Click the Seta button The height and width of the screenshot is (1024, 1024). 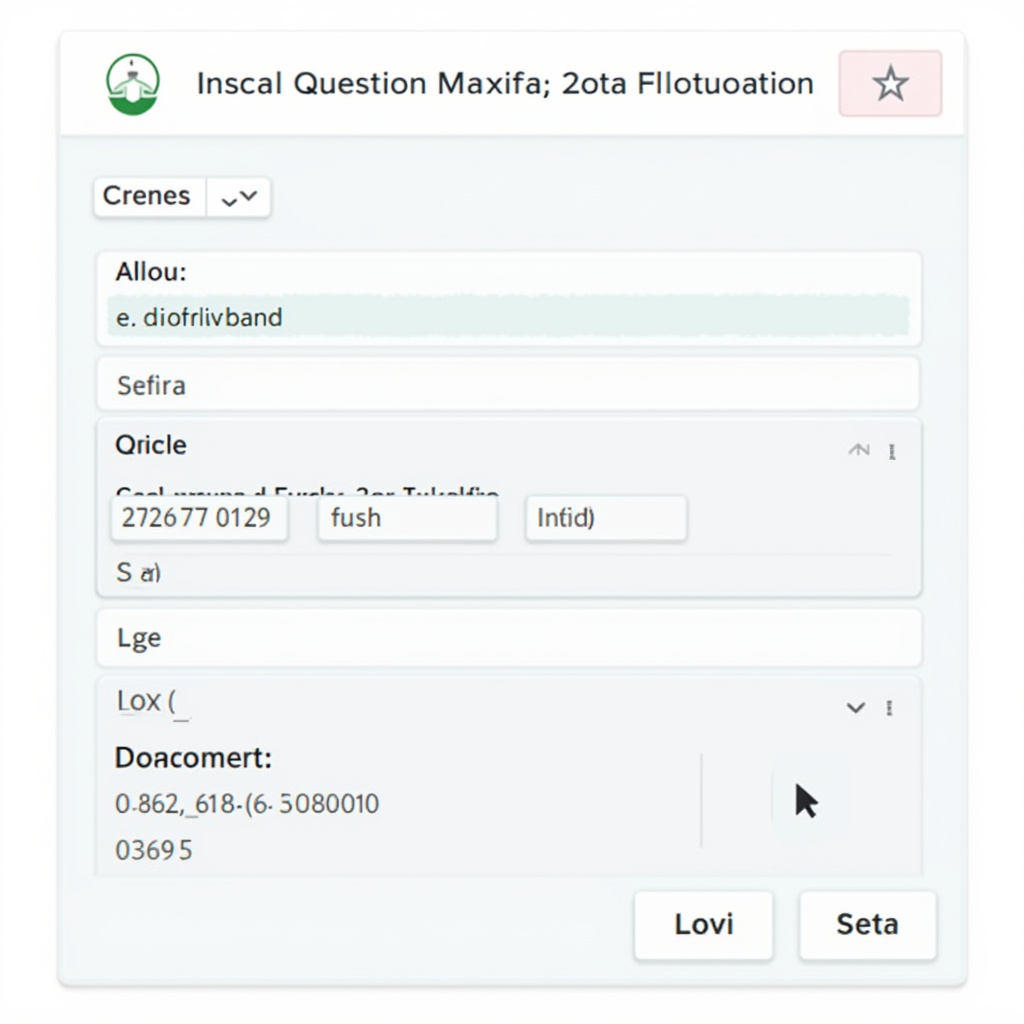[867, 924]
